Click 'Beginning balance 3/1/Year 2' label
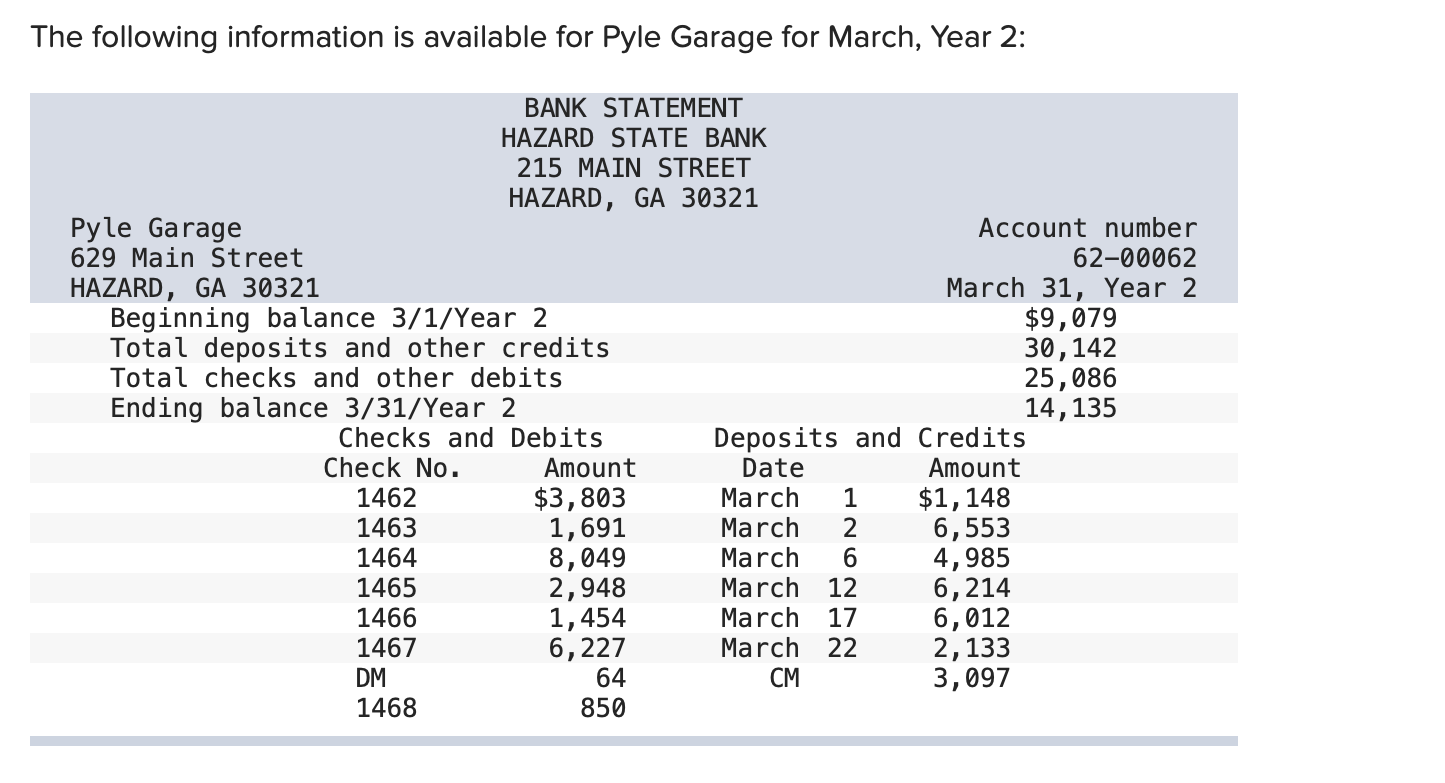Image resolution: width=1445 pixels, height=783 pixels. tap(329, 318)
